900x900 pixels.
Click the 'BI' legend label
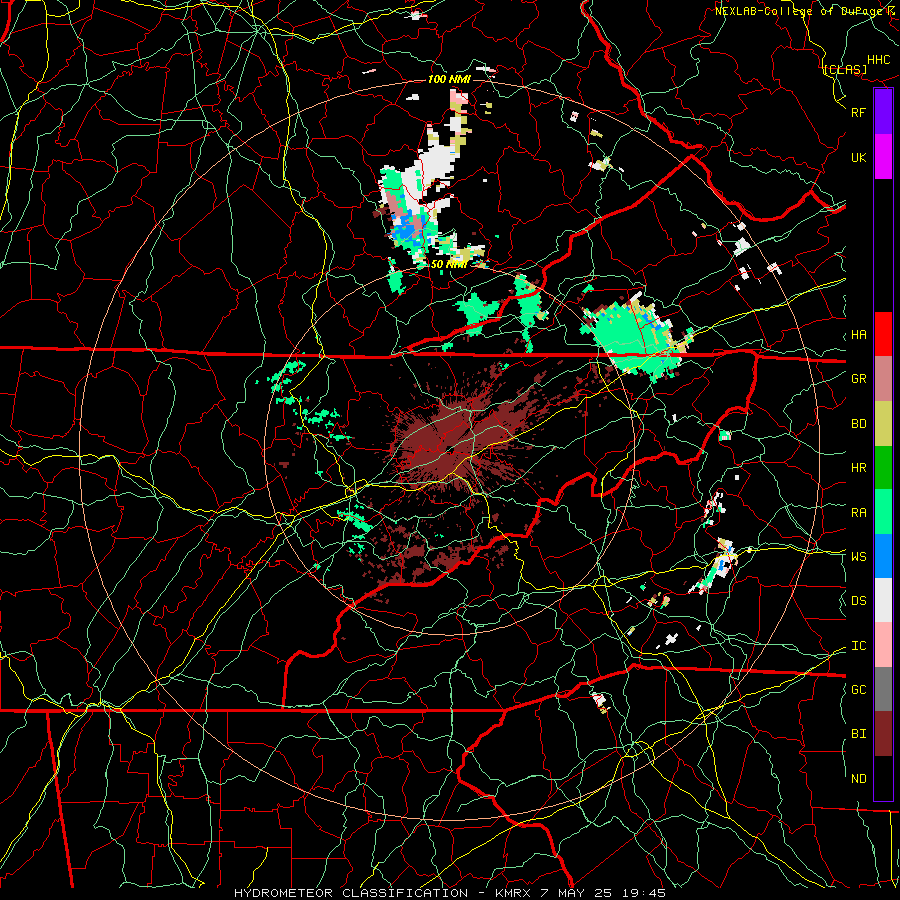858,734
